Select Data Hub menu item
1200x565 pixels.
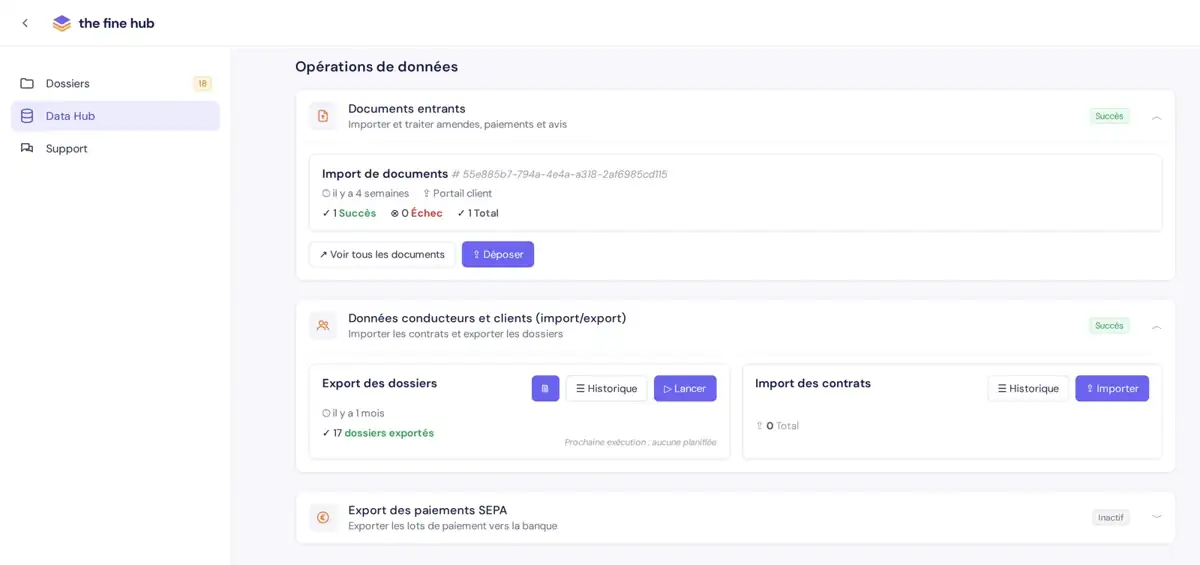point(115,116)
